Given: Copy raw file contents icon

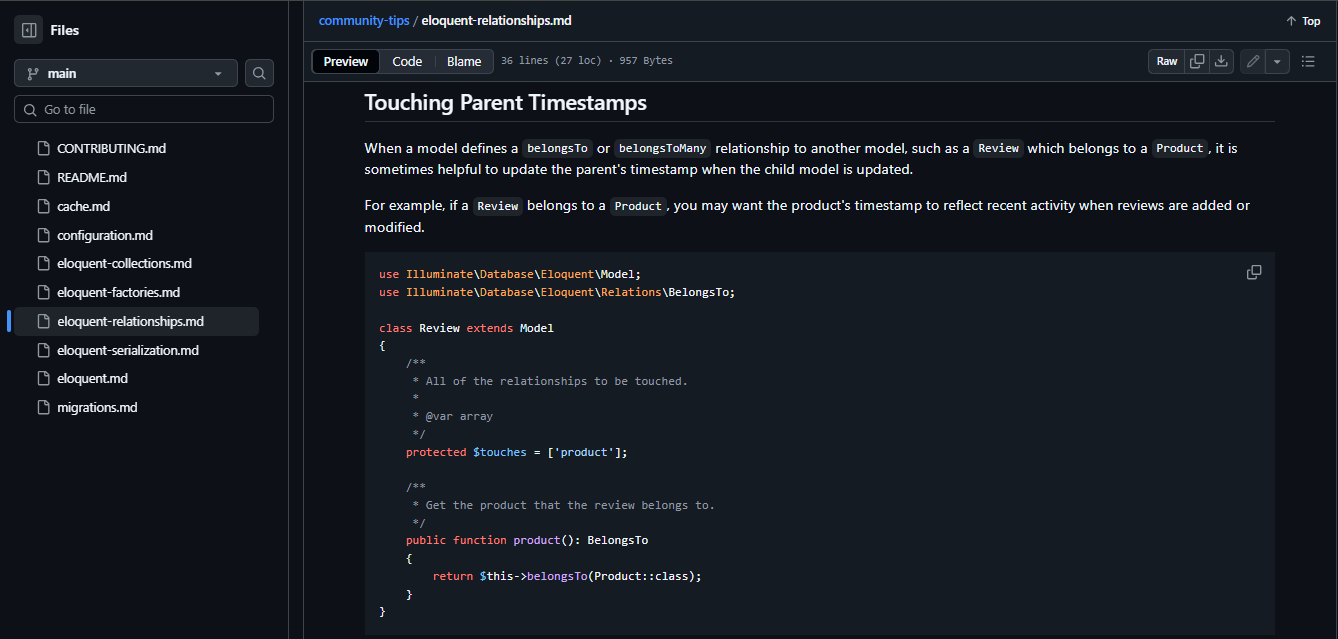Looking at the screenshot, I should (x=1197, y=61).
